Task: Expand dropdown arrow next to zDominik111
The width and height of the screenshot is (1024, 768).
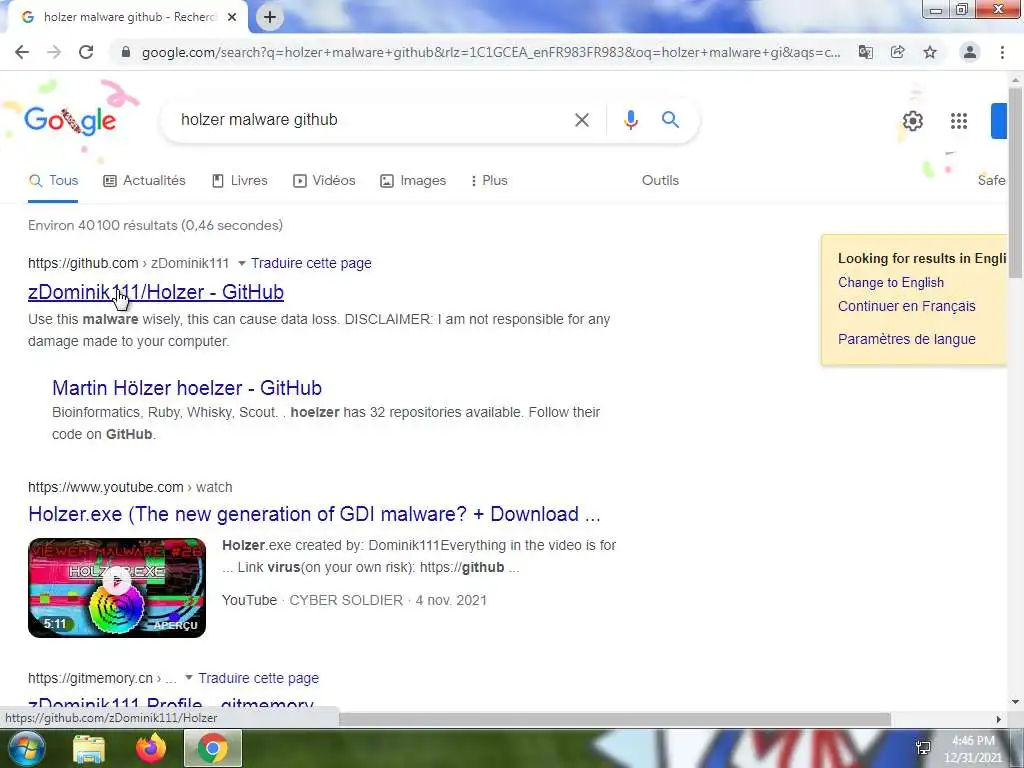Action: [x=242, y=263]
